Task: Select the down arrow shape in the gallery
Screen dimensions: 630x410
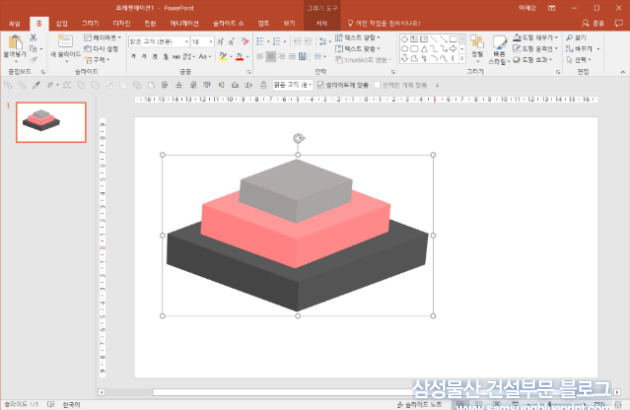Action: point(405,58)
